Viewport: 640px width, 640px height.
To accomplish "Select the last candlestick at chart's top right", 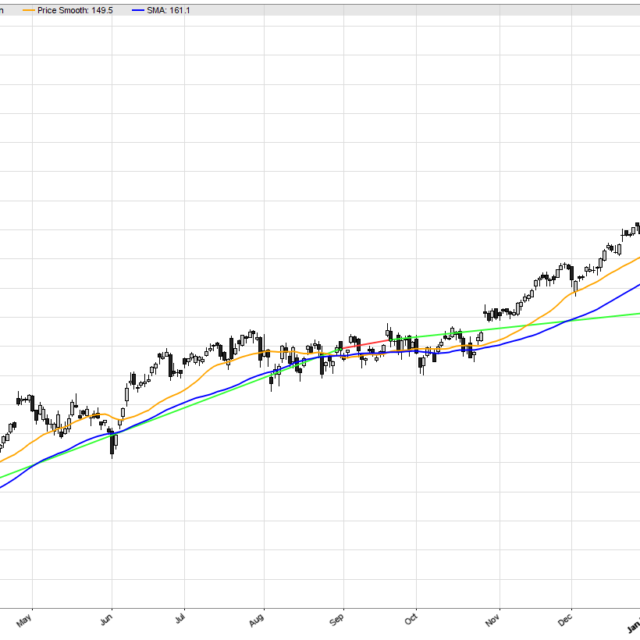I will 637,227.
